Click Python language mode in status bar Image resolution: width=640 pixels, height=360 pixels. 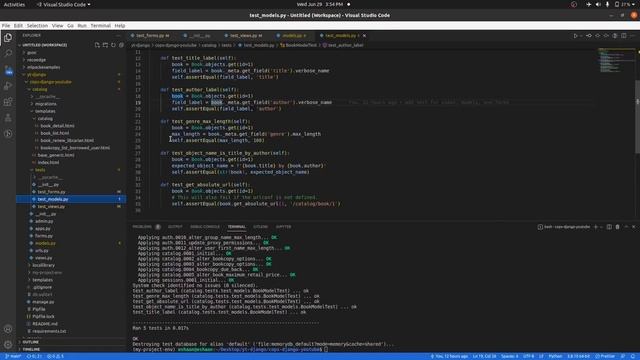point(555,356)
